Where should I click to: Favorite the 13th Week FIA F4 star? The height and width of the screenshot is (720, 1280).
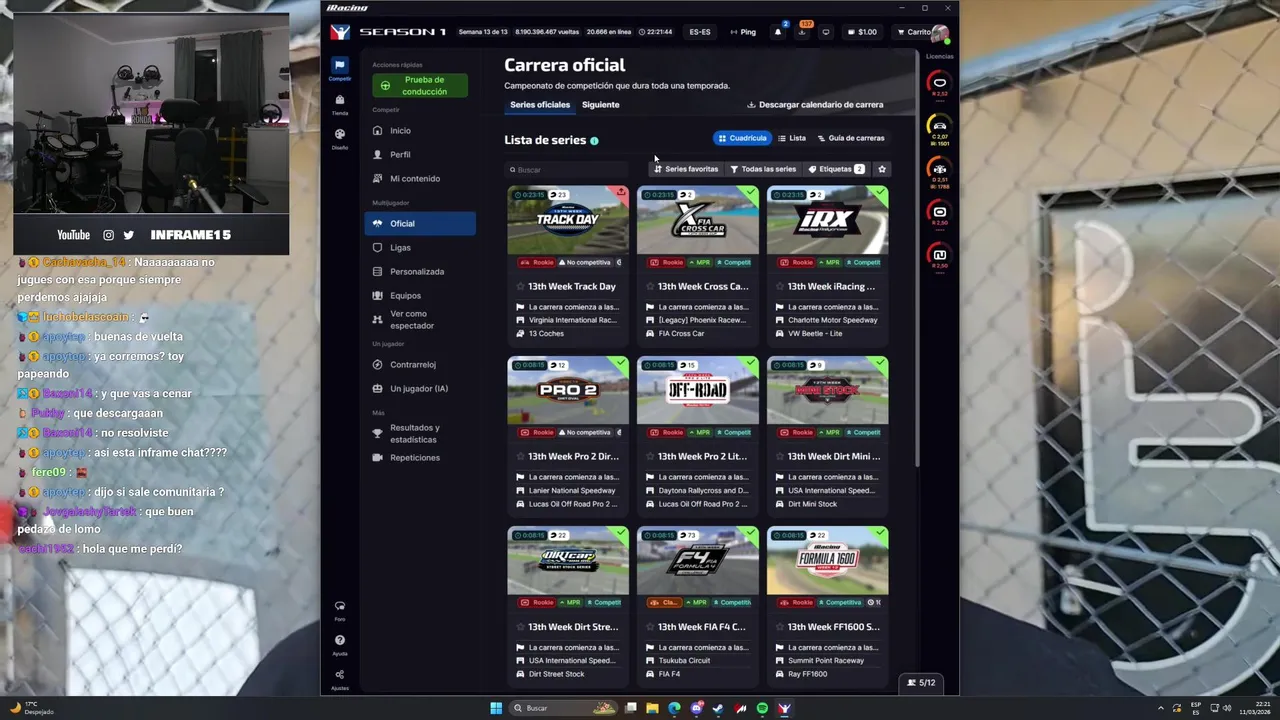(x=650, y=627)
